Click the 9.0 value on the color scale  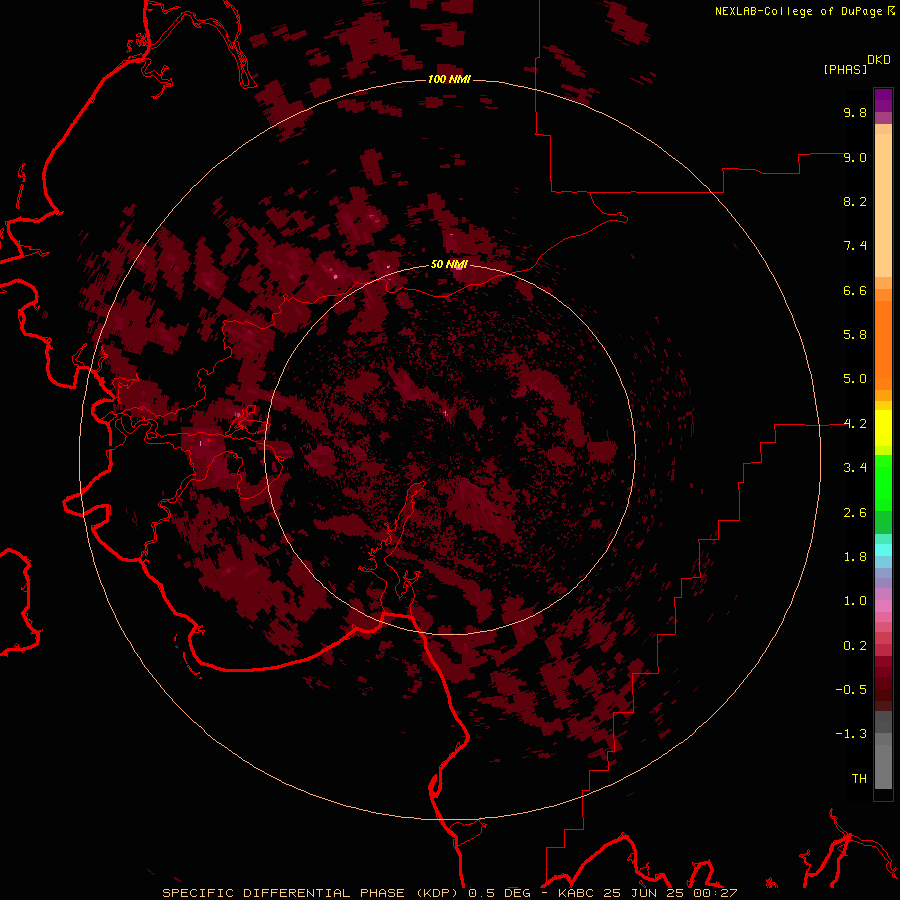[x=855, y=157]
